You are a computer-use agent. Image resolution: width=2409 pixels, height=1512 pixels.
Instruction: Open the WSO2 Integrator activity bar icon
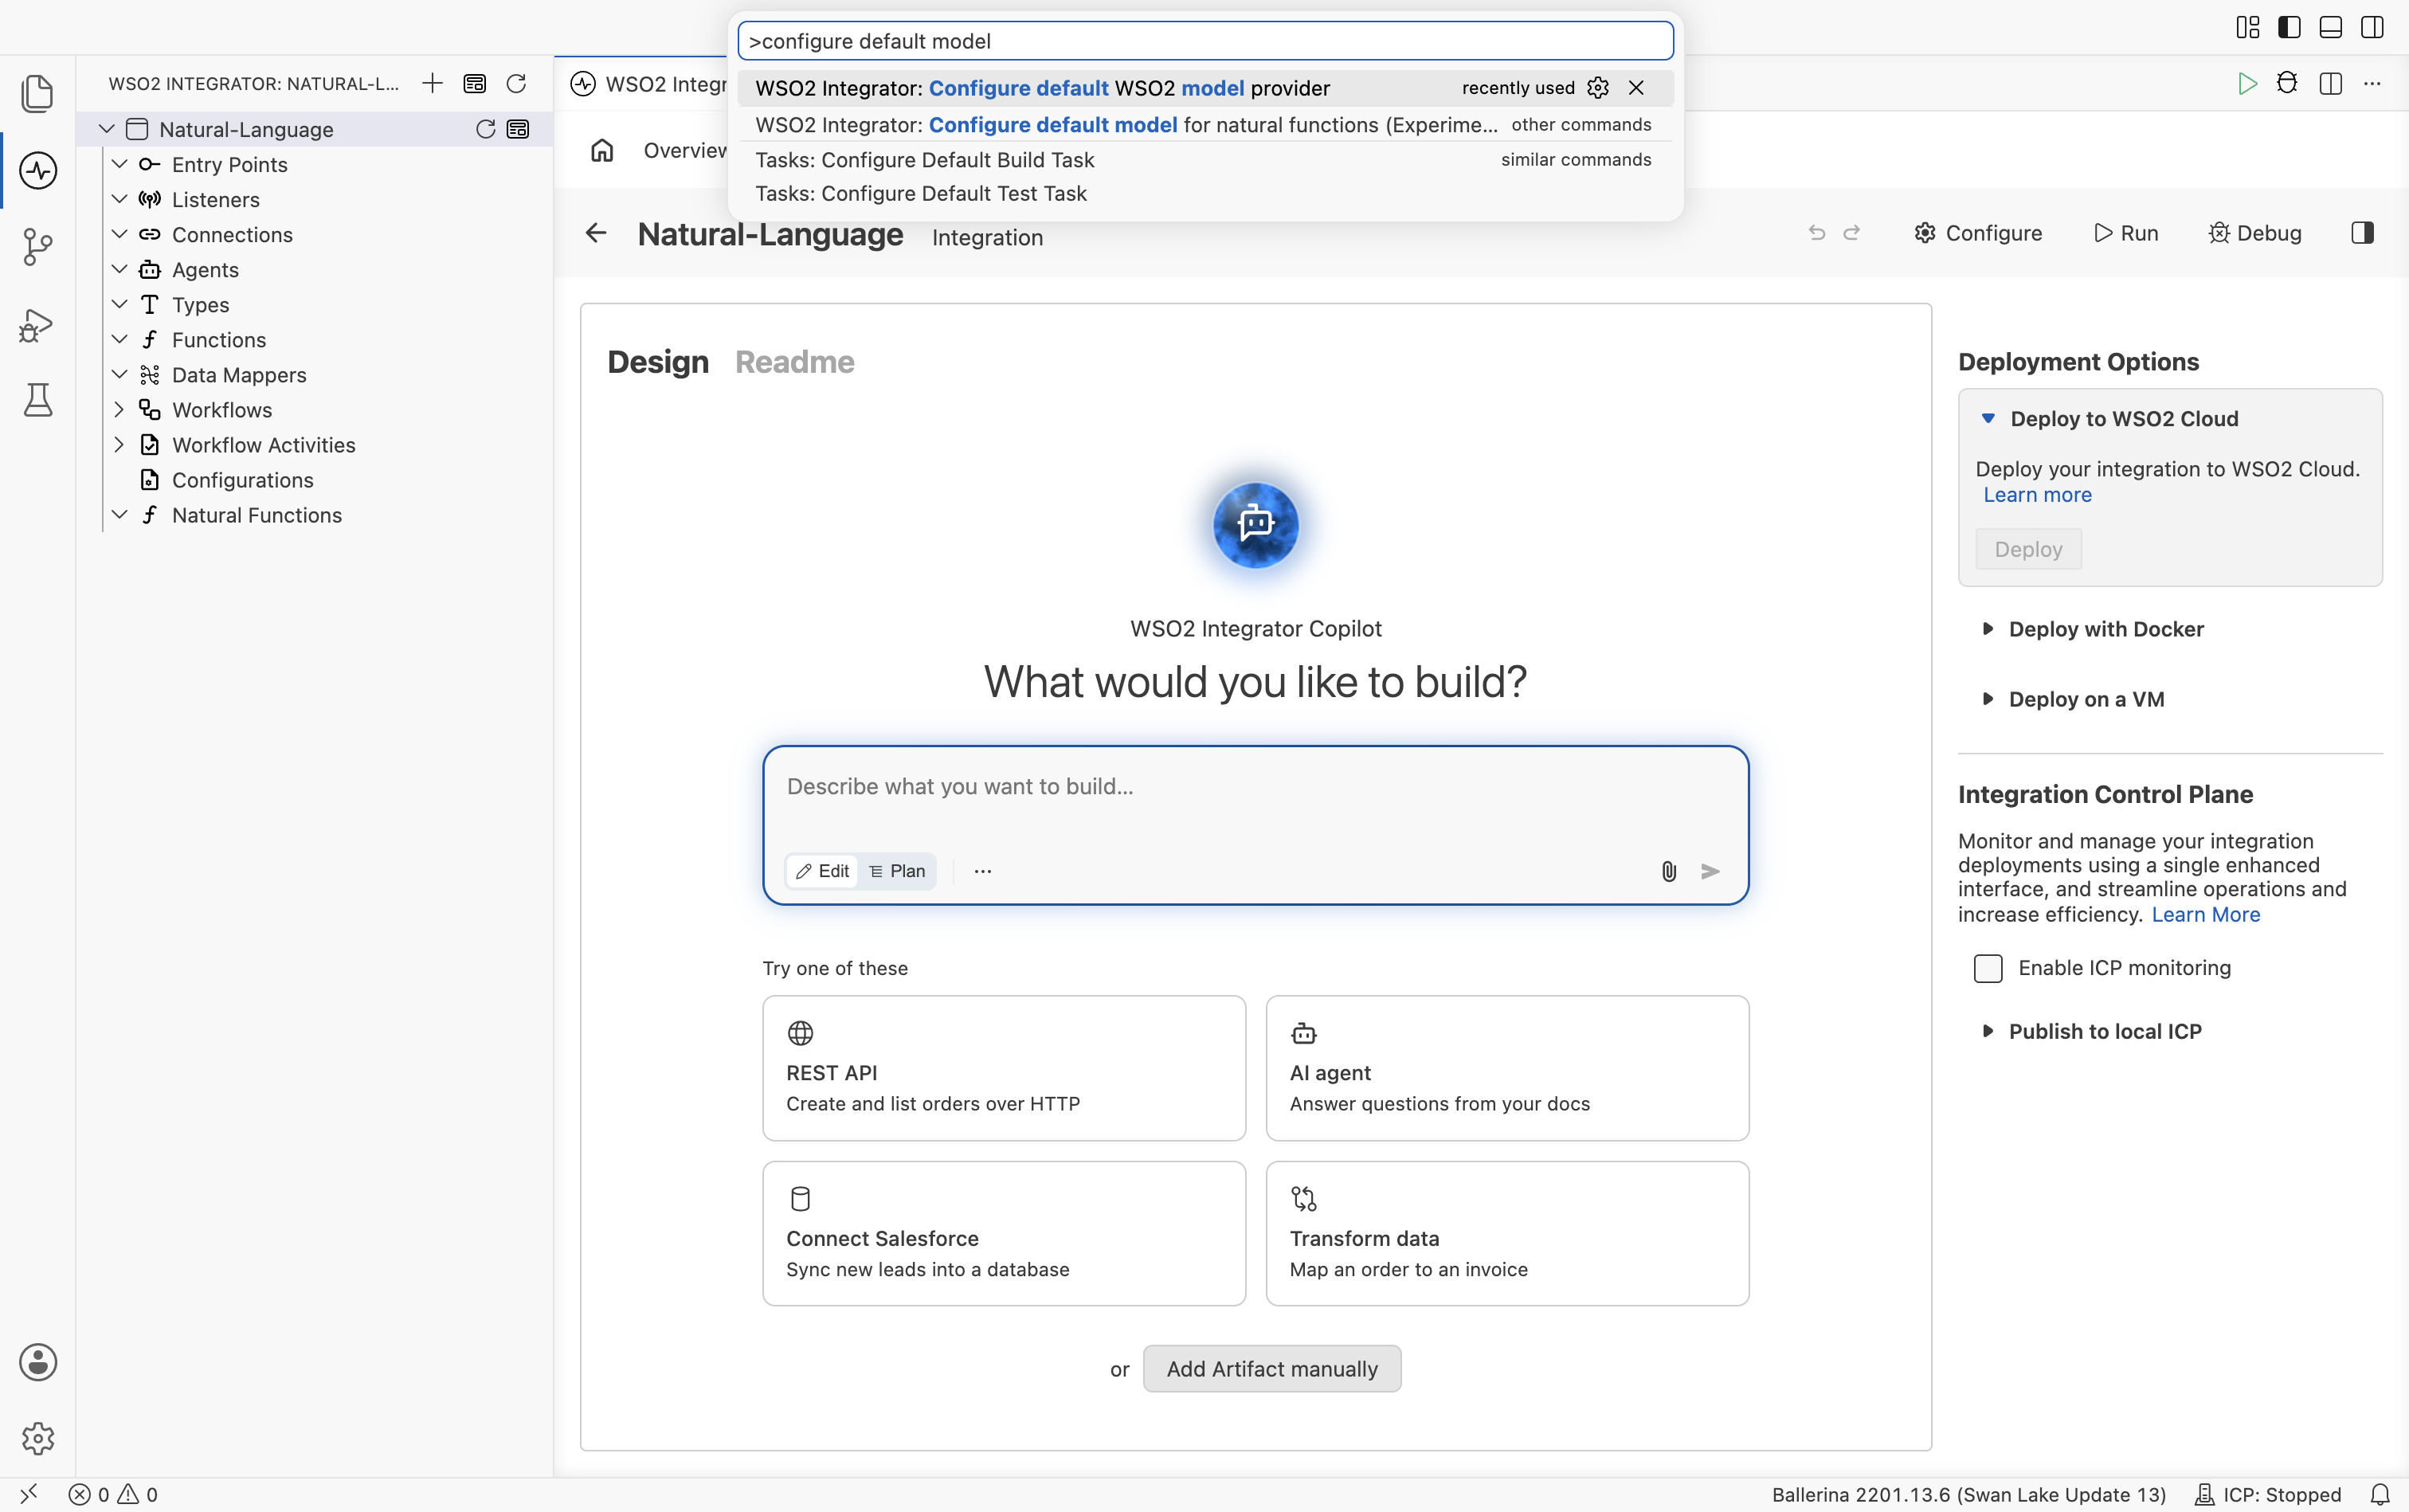coord(38,170)
